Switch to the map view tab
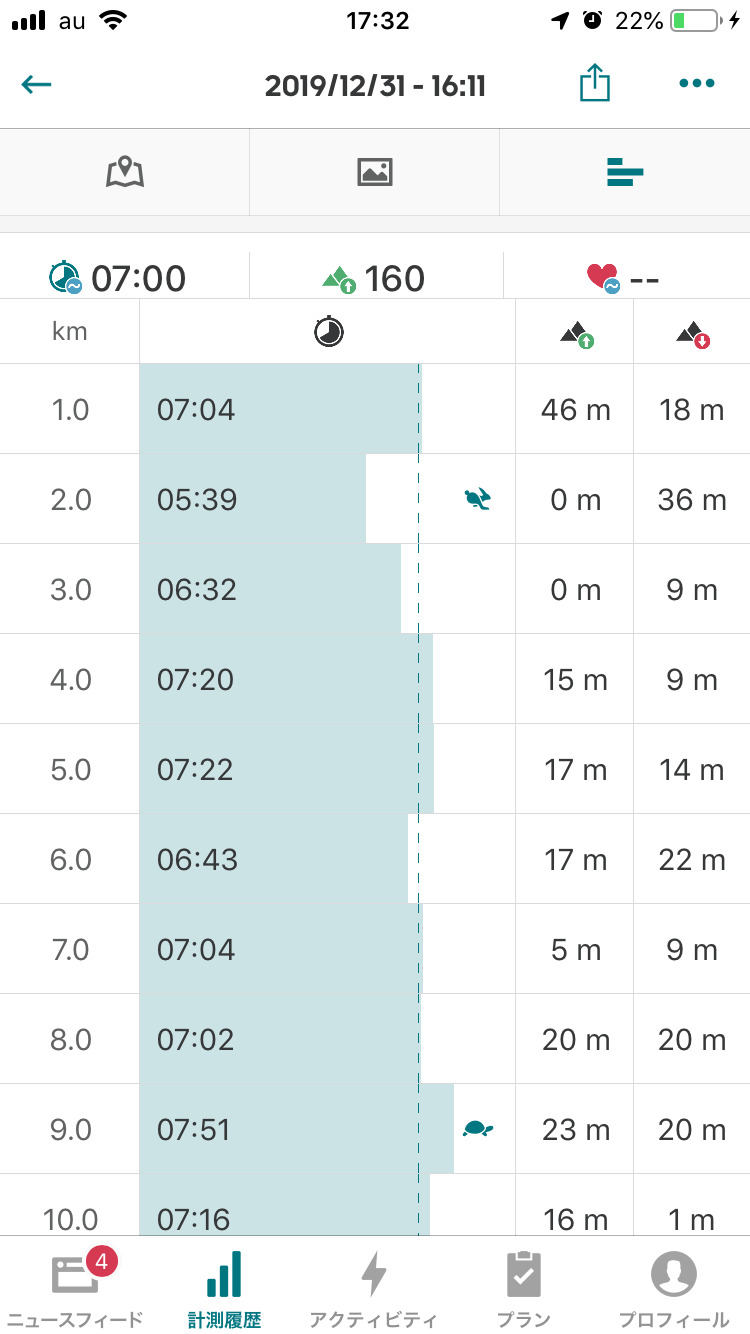 (125, 172)
